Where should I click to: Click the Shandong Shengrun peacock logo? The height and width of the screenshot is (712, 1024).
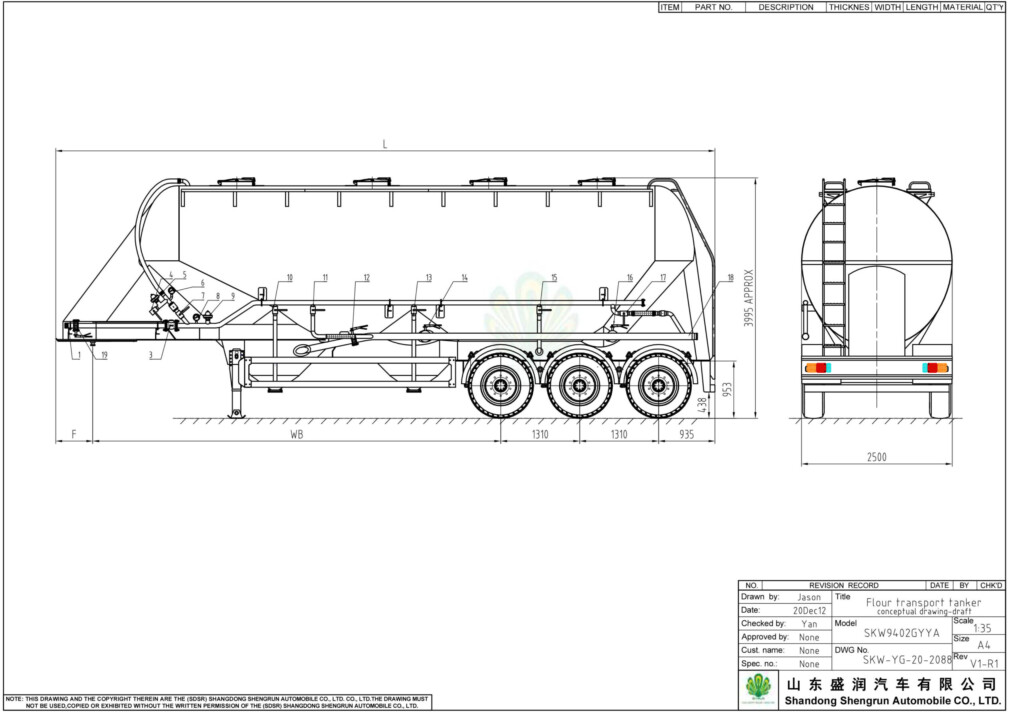[x=760, y=689]
